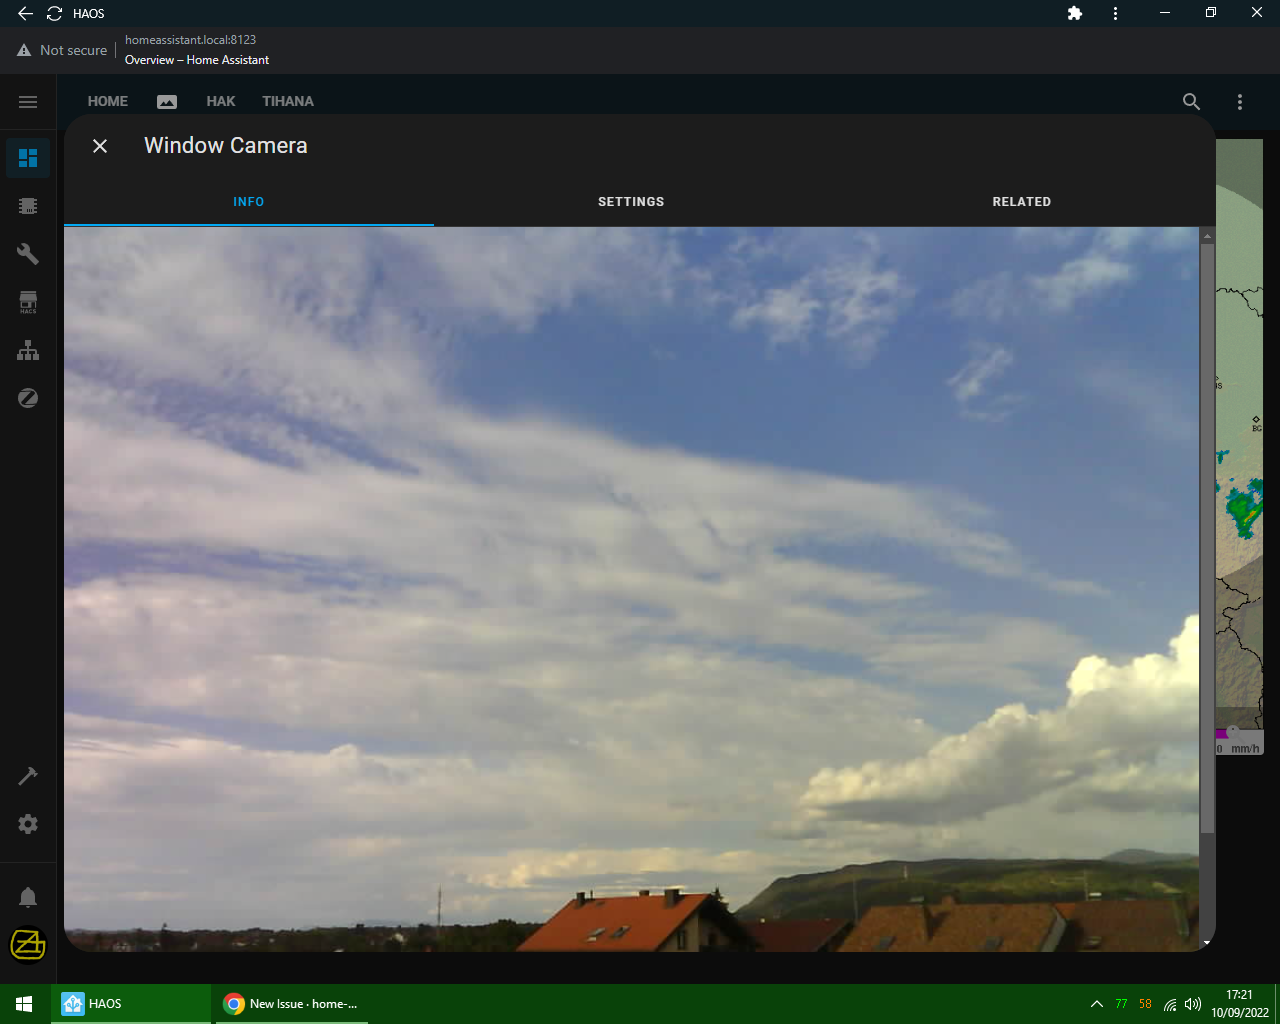Switch to the Settings tab
1280x1024 pixels.
[x=631, y=202]
